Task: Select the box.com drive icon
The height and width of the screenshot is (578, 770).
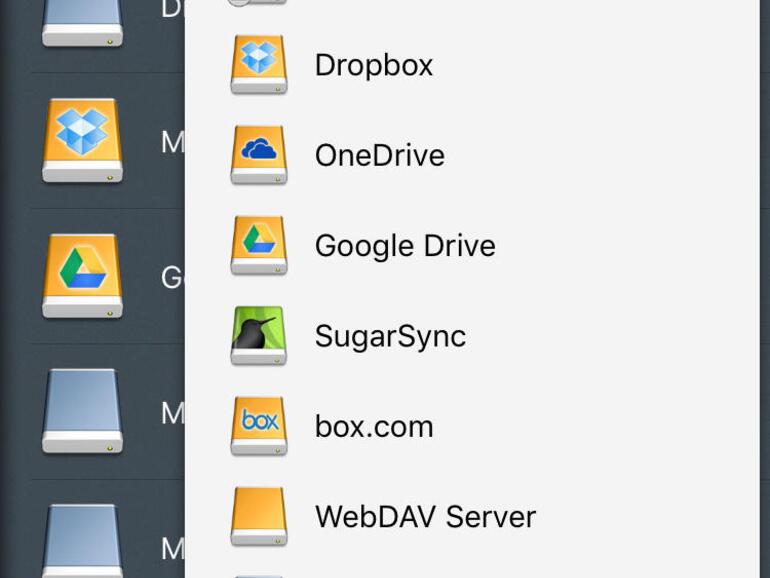Action: 259,426
